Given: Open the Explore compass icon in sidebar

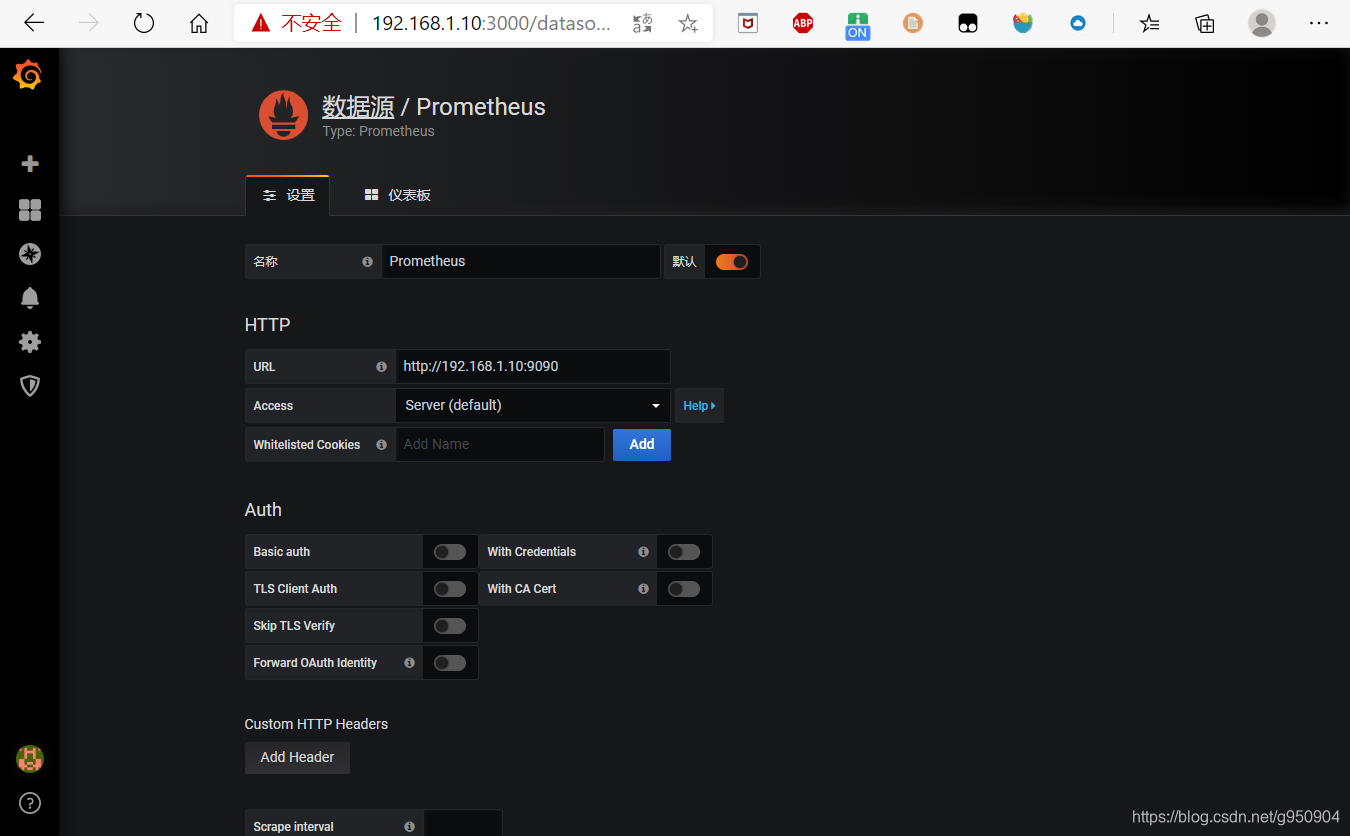Looking at the screenshot, I should (x=30, y=254).
